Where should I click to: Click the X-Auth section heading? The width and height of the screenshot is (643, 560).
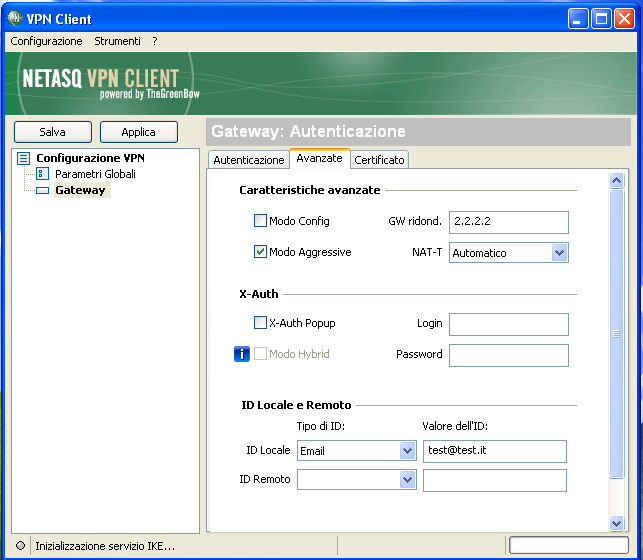point(259,294)
